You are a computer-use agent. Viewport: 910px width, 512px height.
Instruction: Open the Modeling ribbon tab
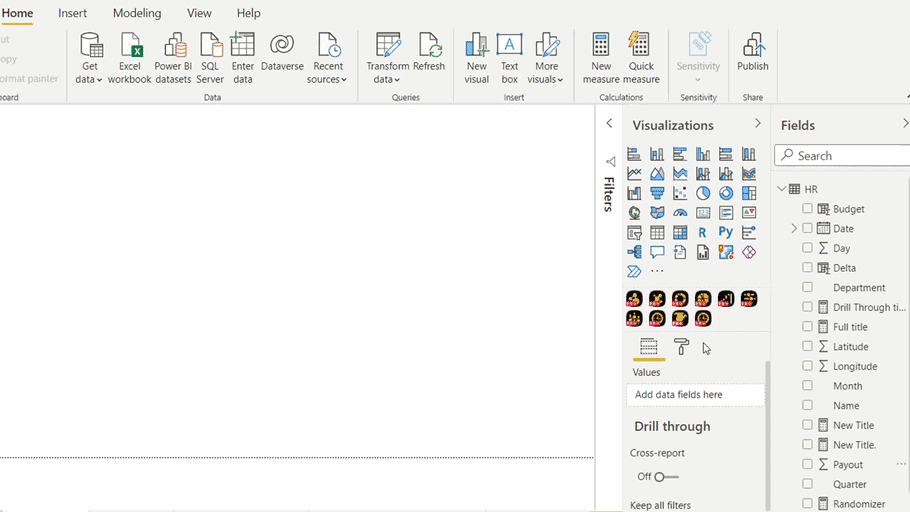137,13
